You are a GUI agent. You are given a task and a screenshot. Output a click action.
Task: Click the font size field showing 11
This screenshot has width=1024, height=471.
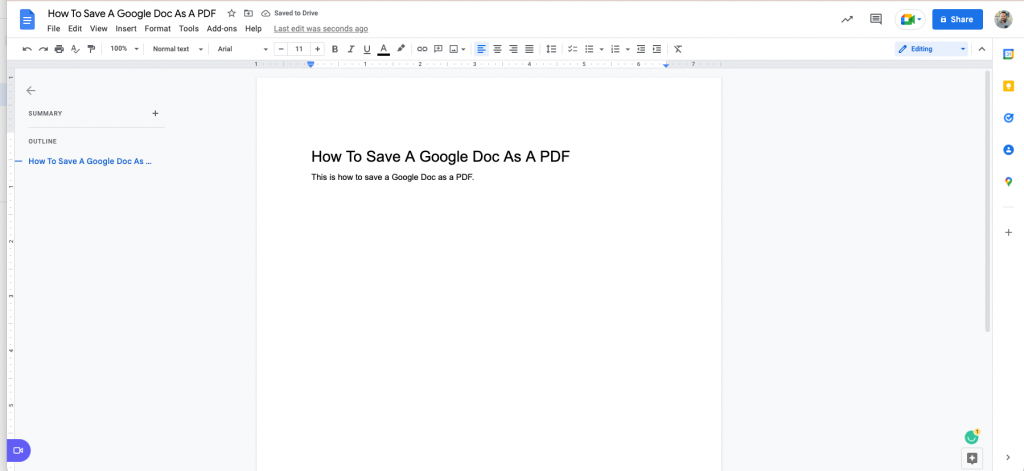pos(299,49)
